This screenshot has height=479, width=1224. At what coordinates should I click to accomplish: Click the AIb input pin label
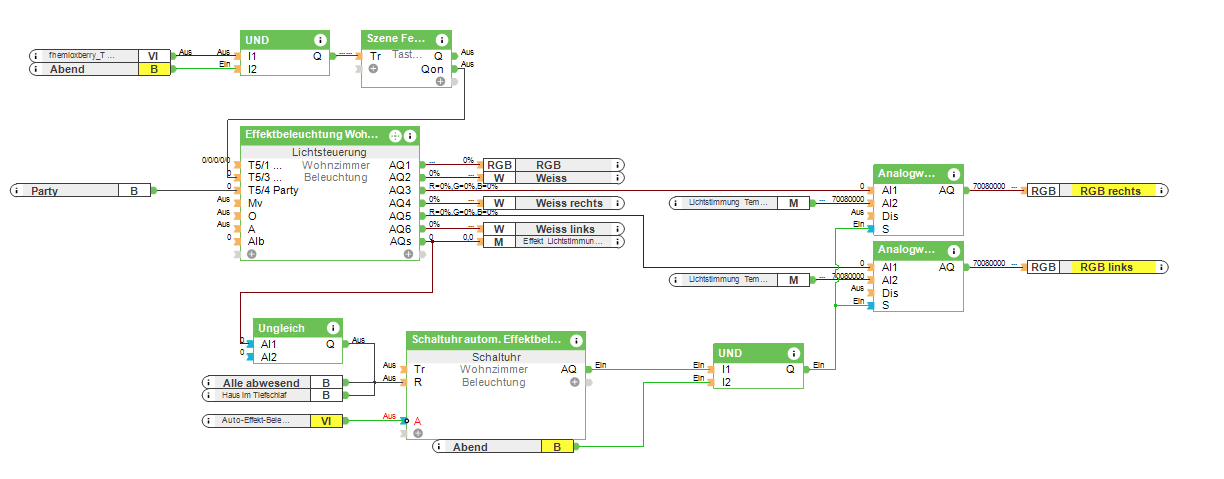256,241
